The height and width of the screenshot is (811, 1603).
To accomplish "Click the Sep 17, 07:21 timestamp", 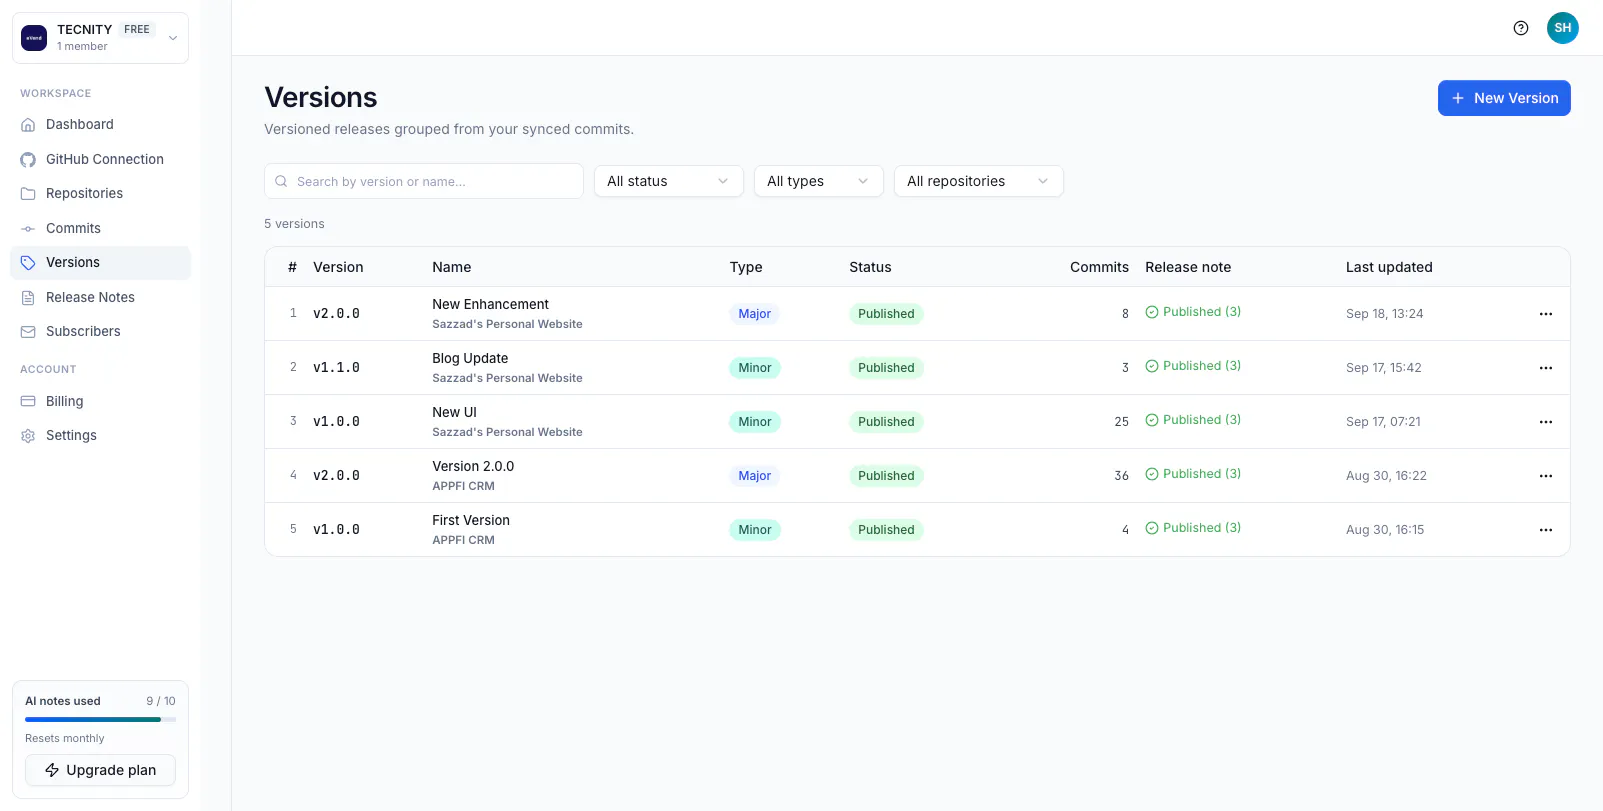I will click(x=1383, y=422).
